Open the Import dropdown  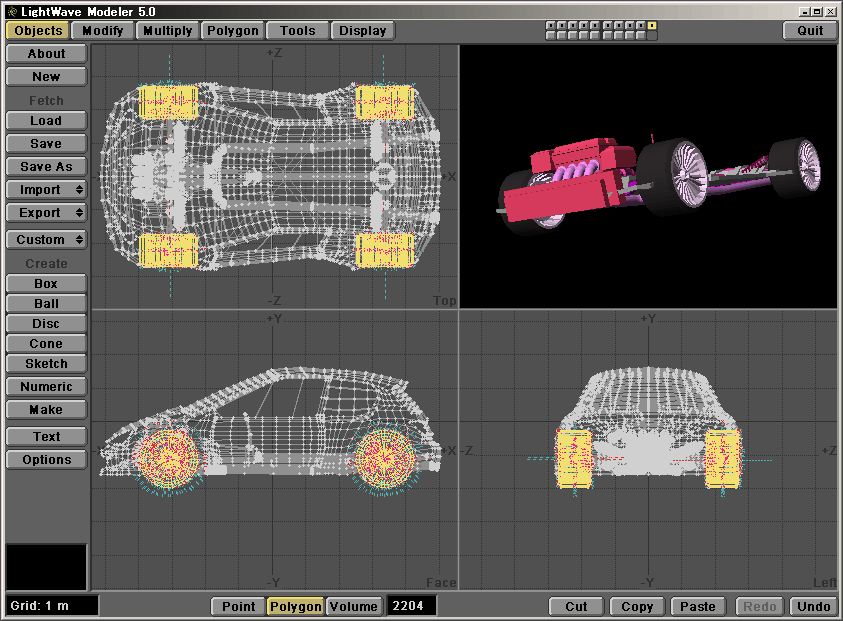(x=46, y=190)
